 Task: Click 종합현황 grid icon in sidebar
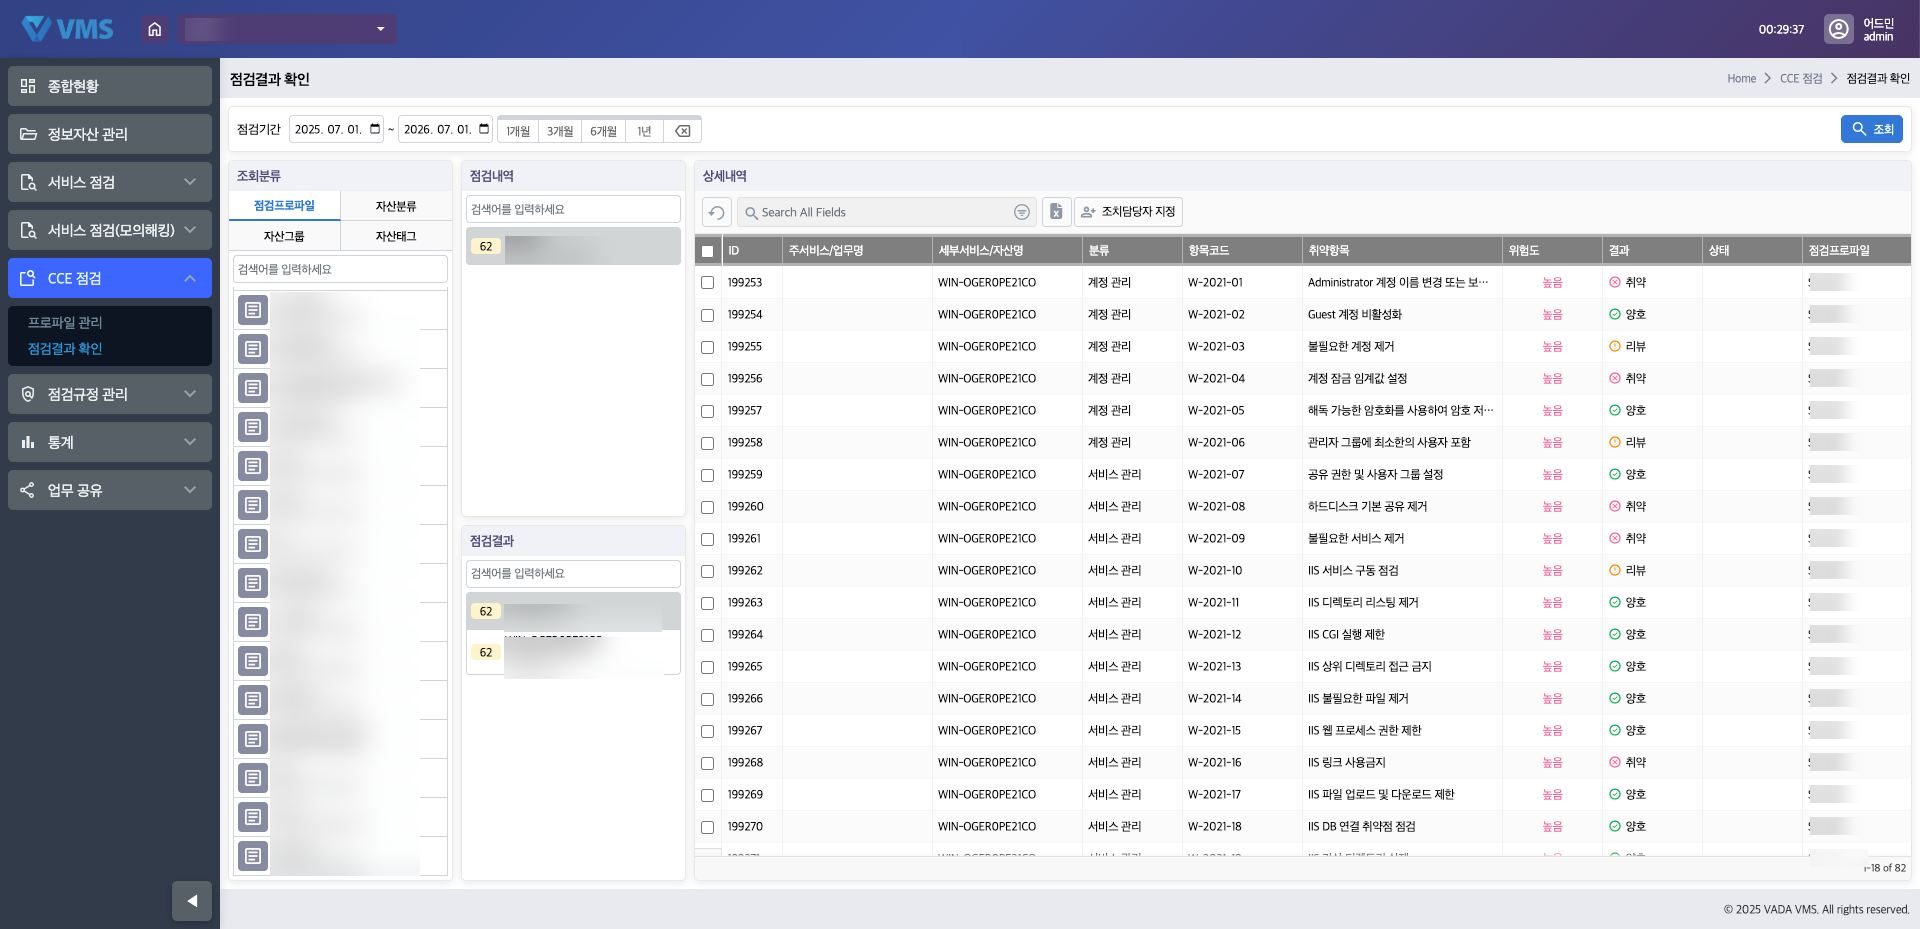tap(28, 86)
